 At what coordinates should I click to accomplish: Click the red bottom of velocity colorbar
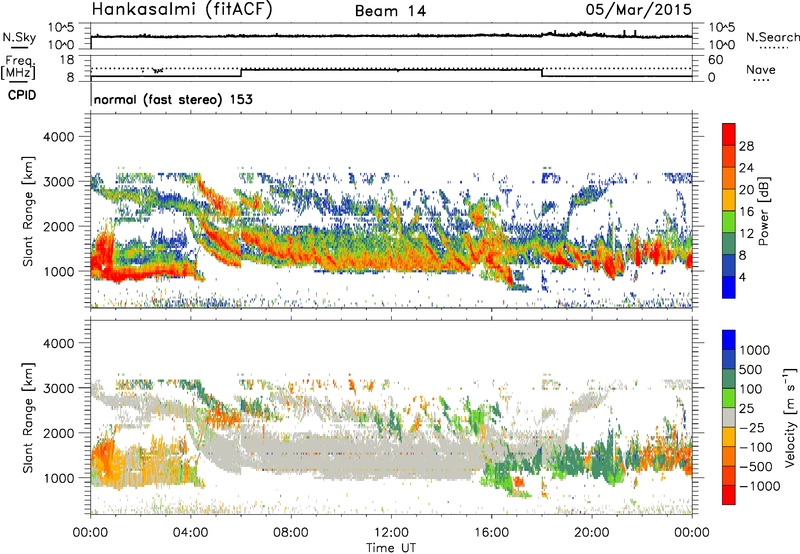729,495
